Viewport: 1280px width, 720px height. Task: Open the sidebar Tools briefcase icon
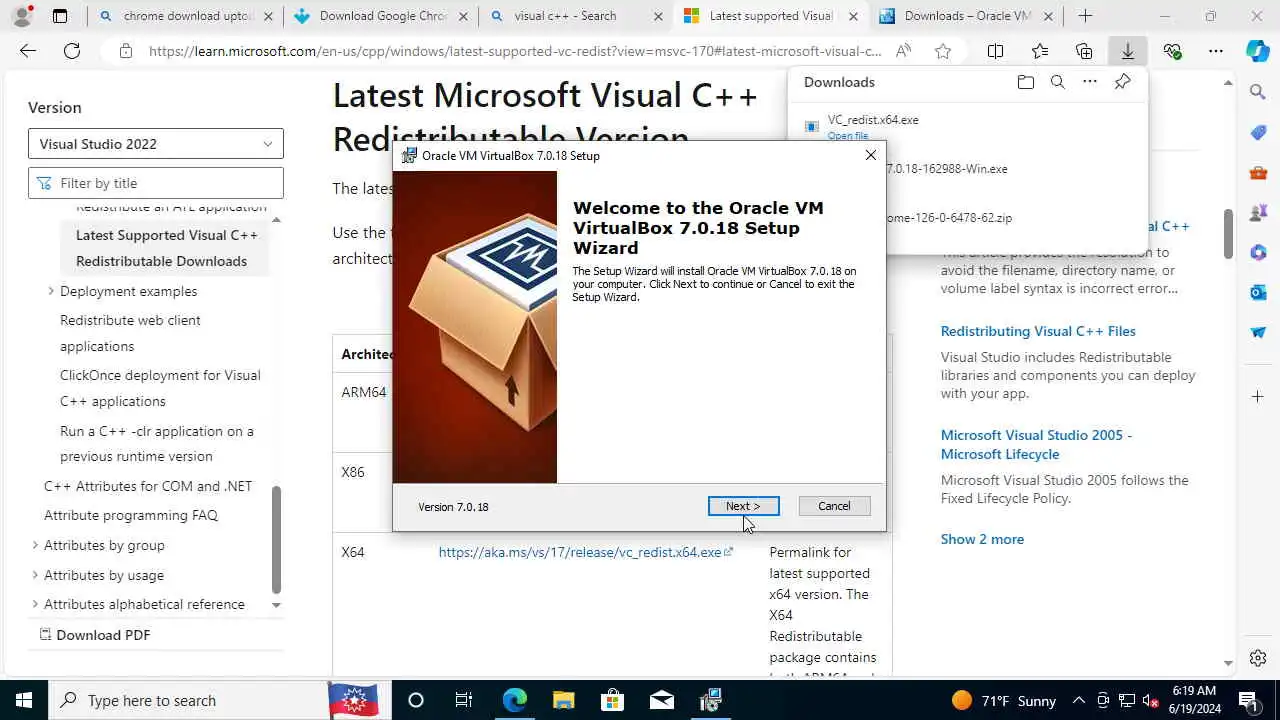(1258, 172)
